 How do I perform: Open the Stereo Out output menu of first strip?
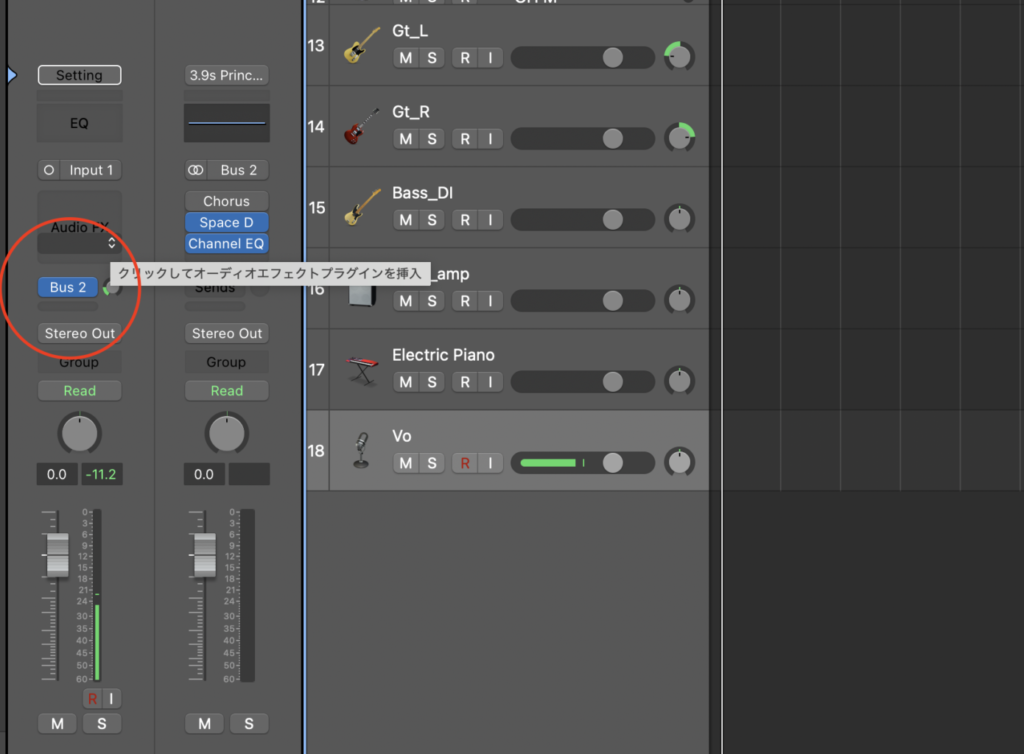(79, 333)
